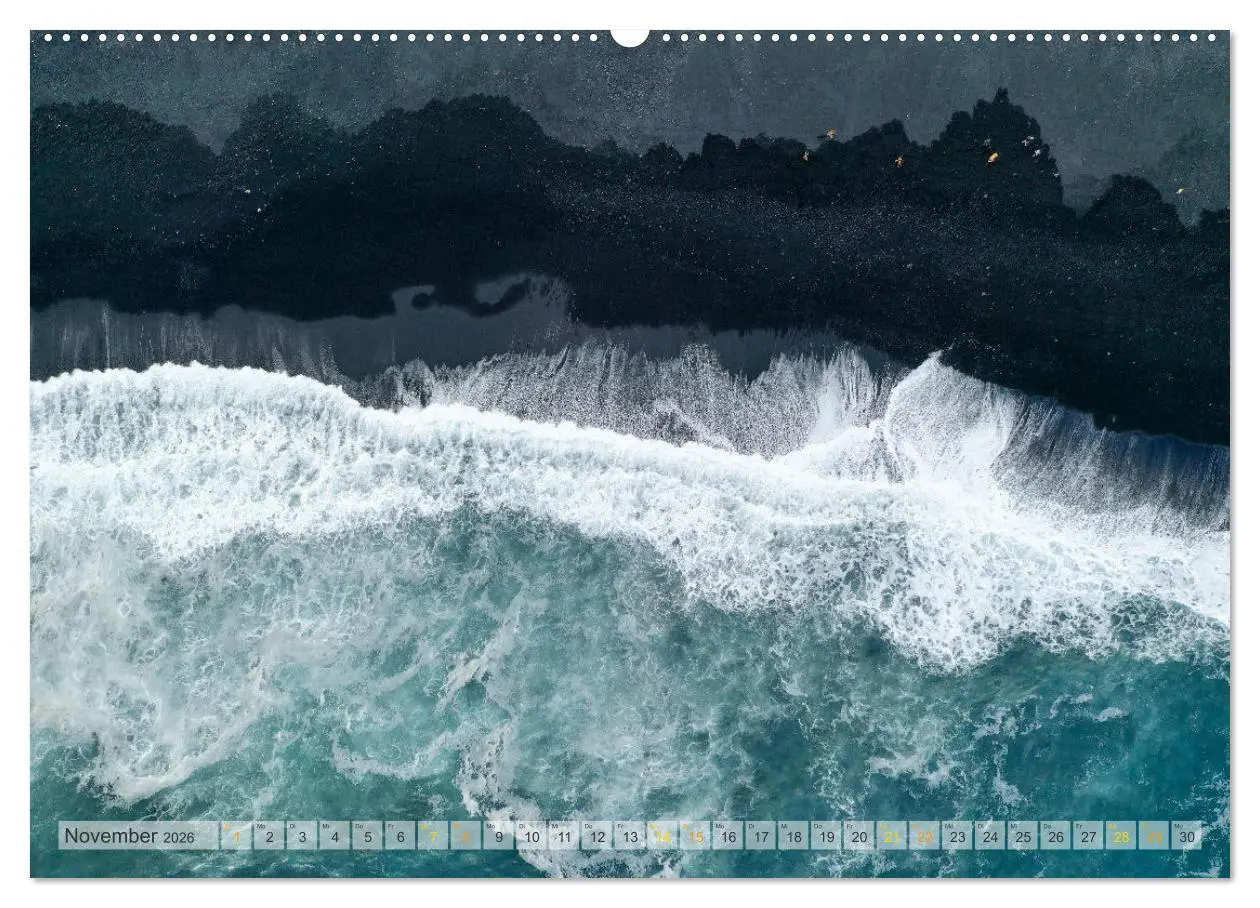Choose date cell 9 of November
This screenshot has height=908, width=1260.
498,836
